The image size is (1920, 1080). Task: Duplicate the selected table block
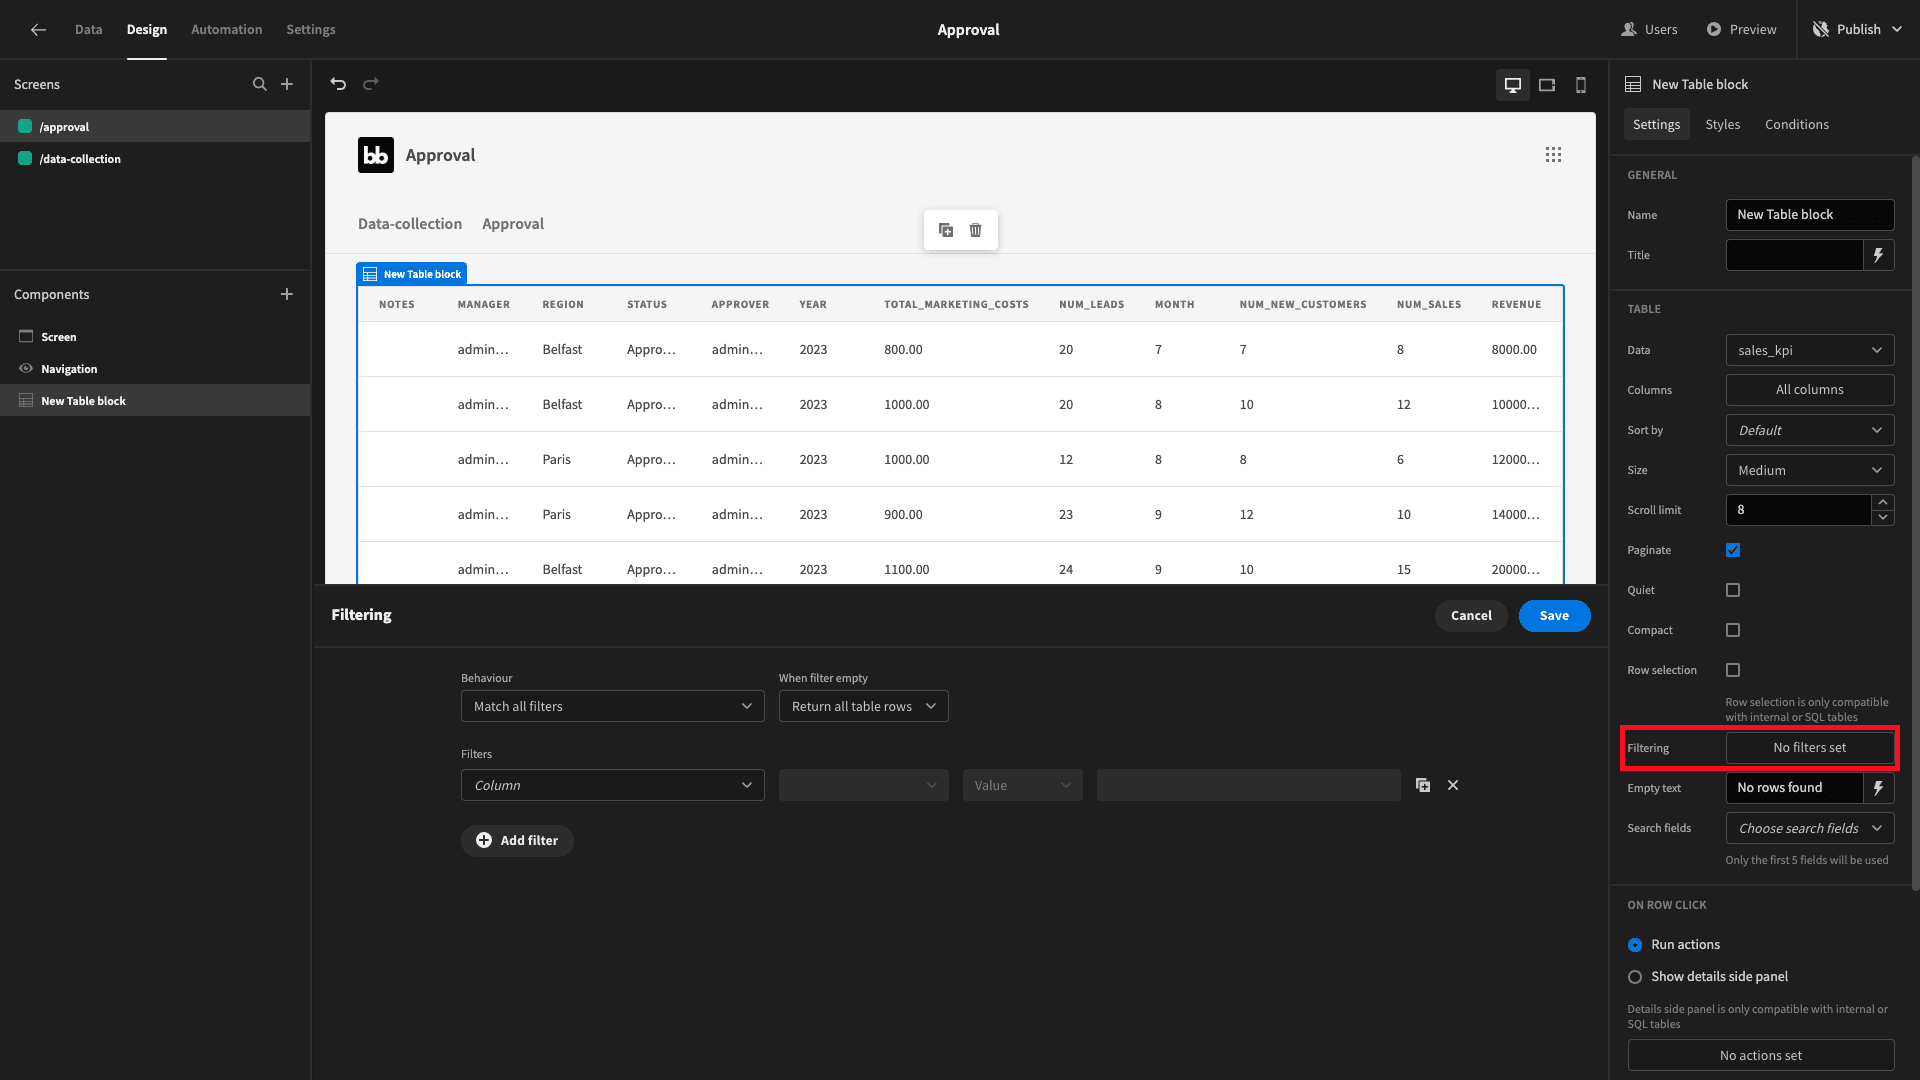pyautogui.click(x=946, y=230)
